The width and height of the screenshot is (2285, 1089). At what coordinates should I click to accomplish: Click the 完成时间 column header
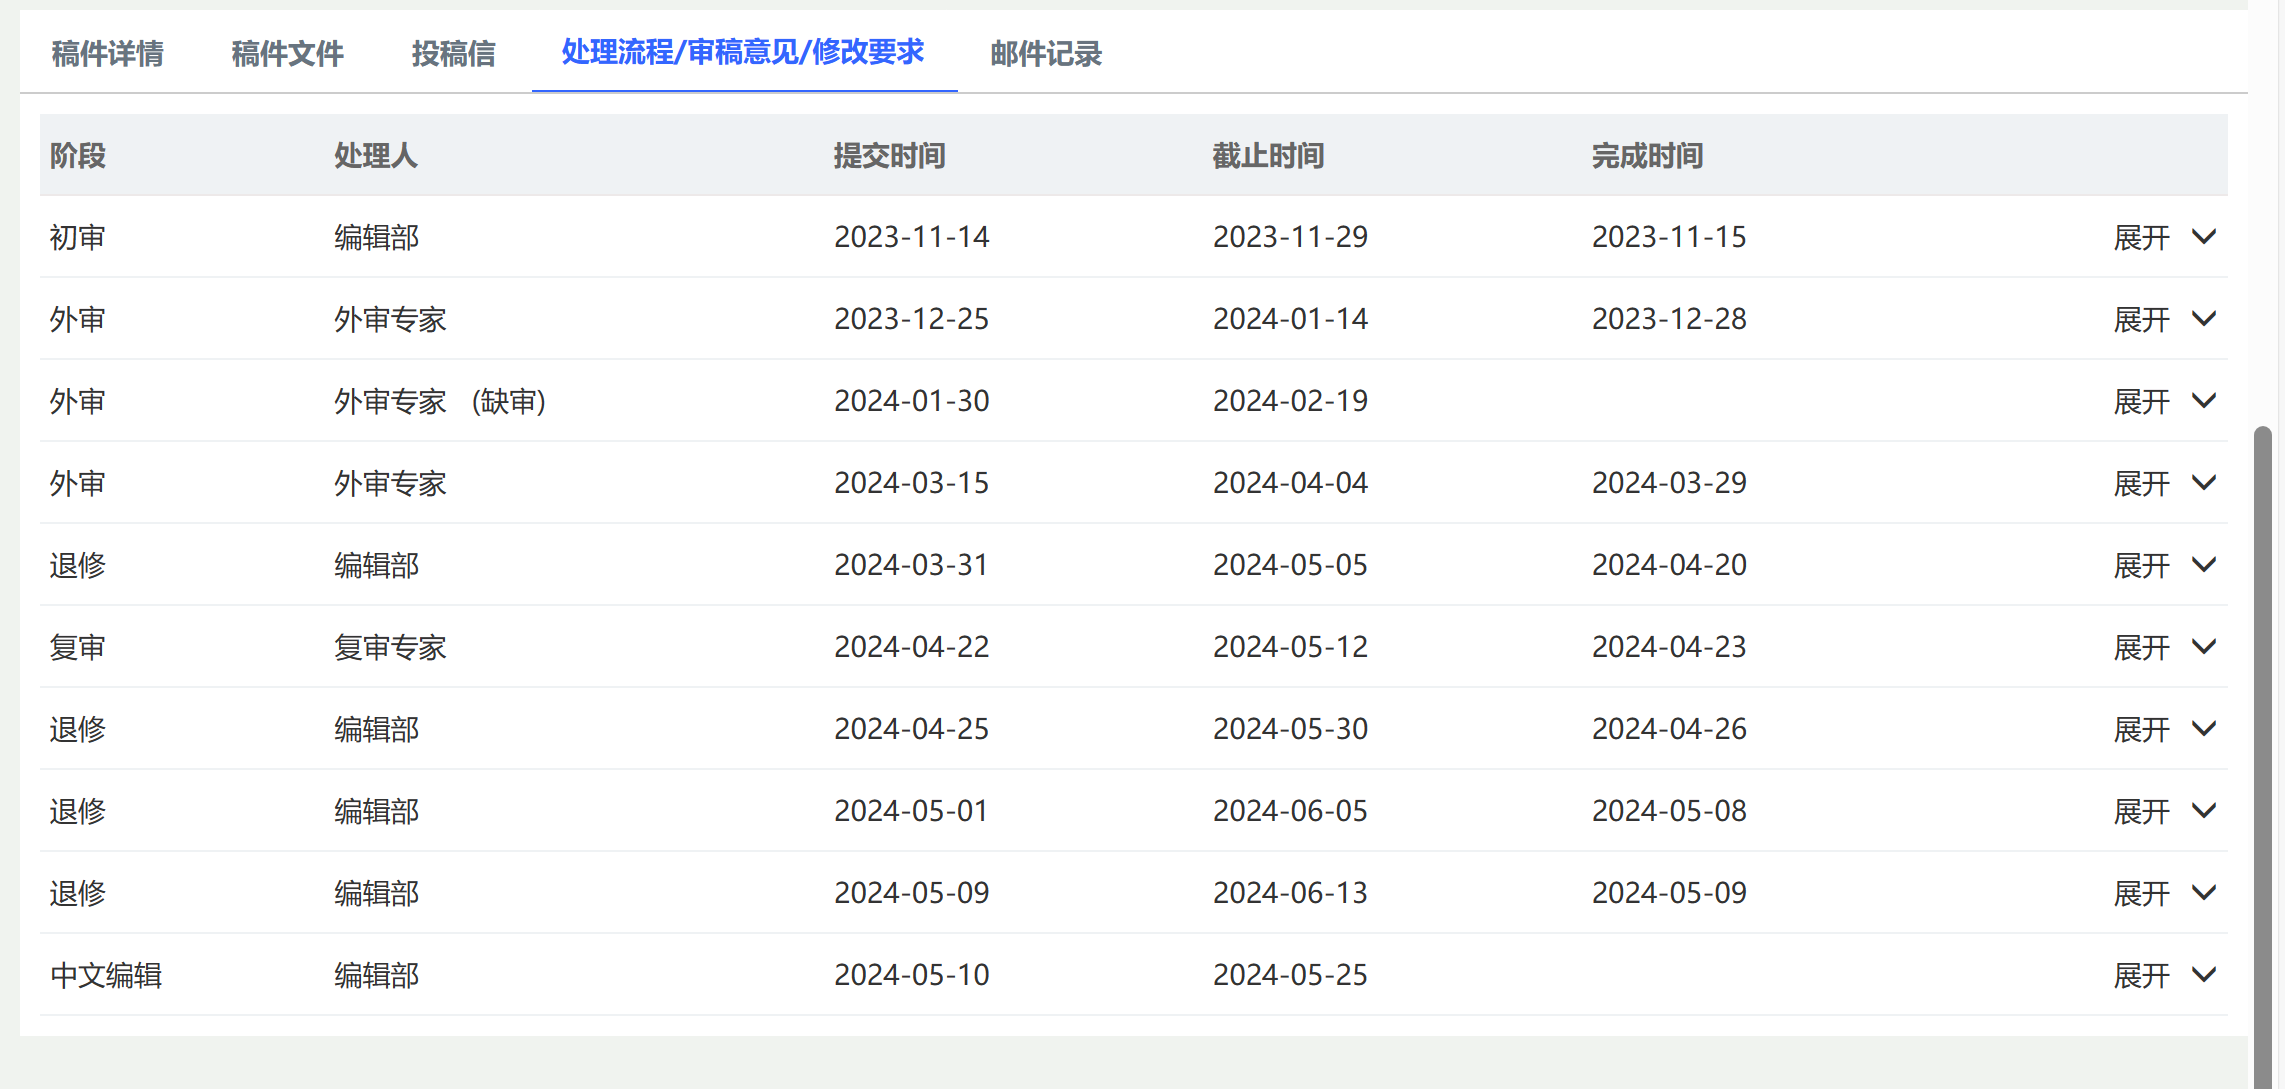[x=1647, y=156]
